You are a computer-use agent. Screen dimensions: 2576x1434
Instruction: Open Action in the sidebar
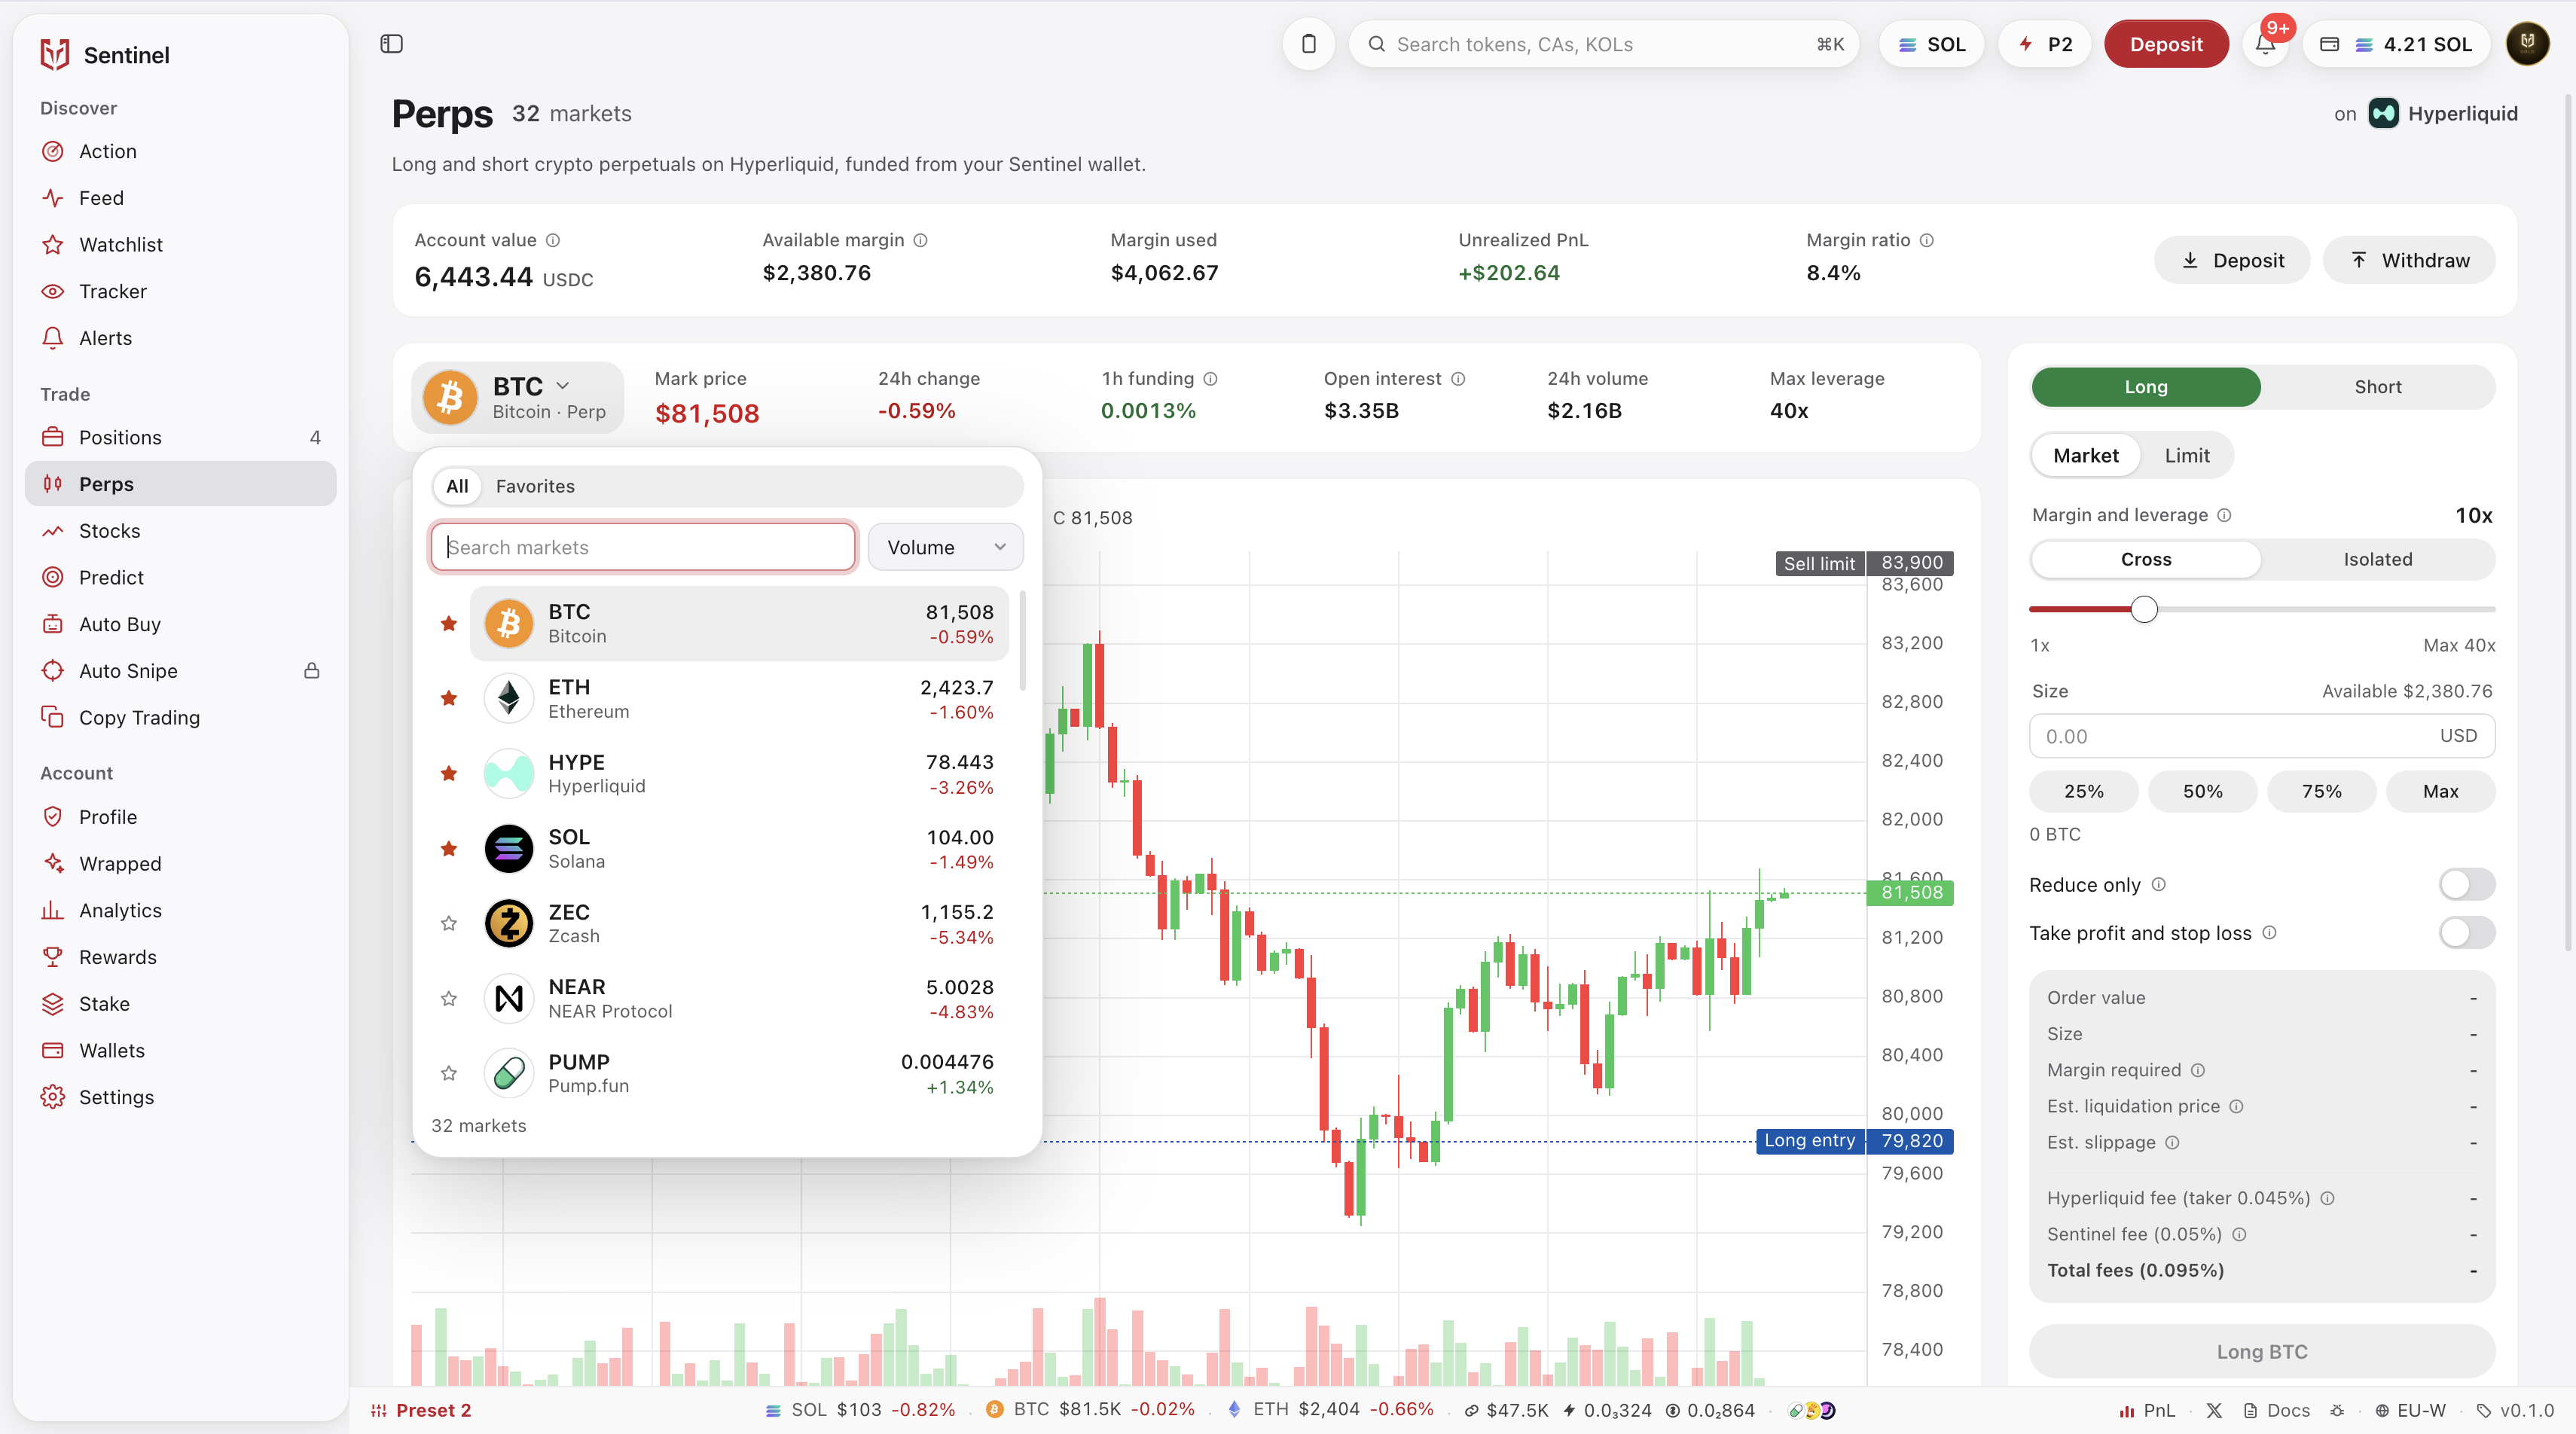point(180,151)
